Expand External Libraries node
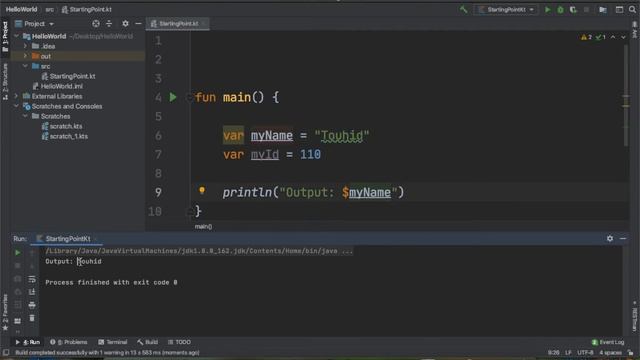The width and height of the screenshot is (640, 360). (x=16, y=96)
